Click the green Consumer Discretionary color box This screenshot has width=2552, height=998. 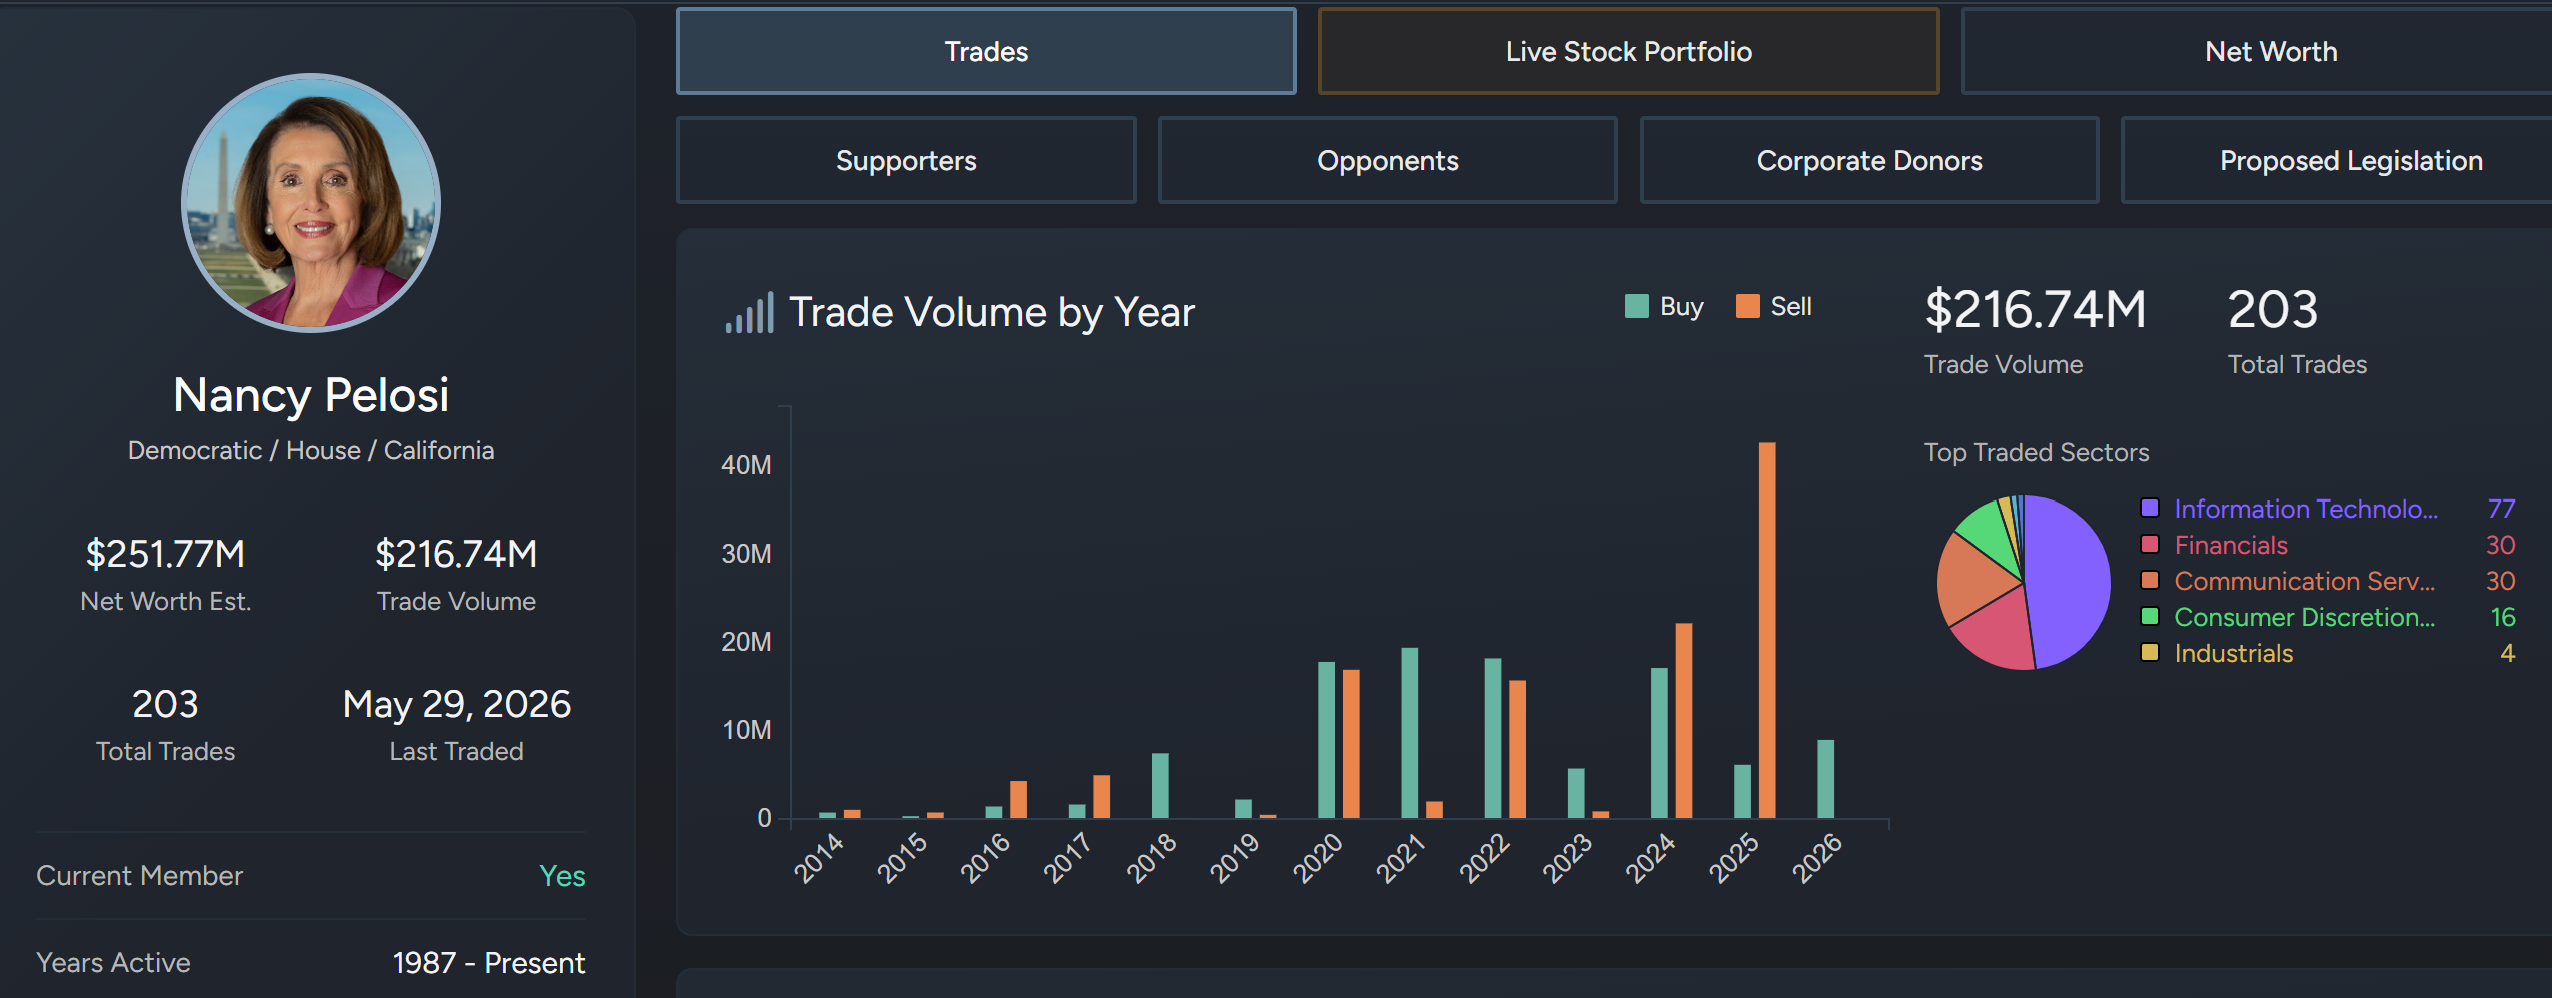pyautogui.click(x=2149, y=616)
